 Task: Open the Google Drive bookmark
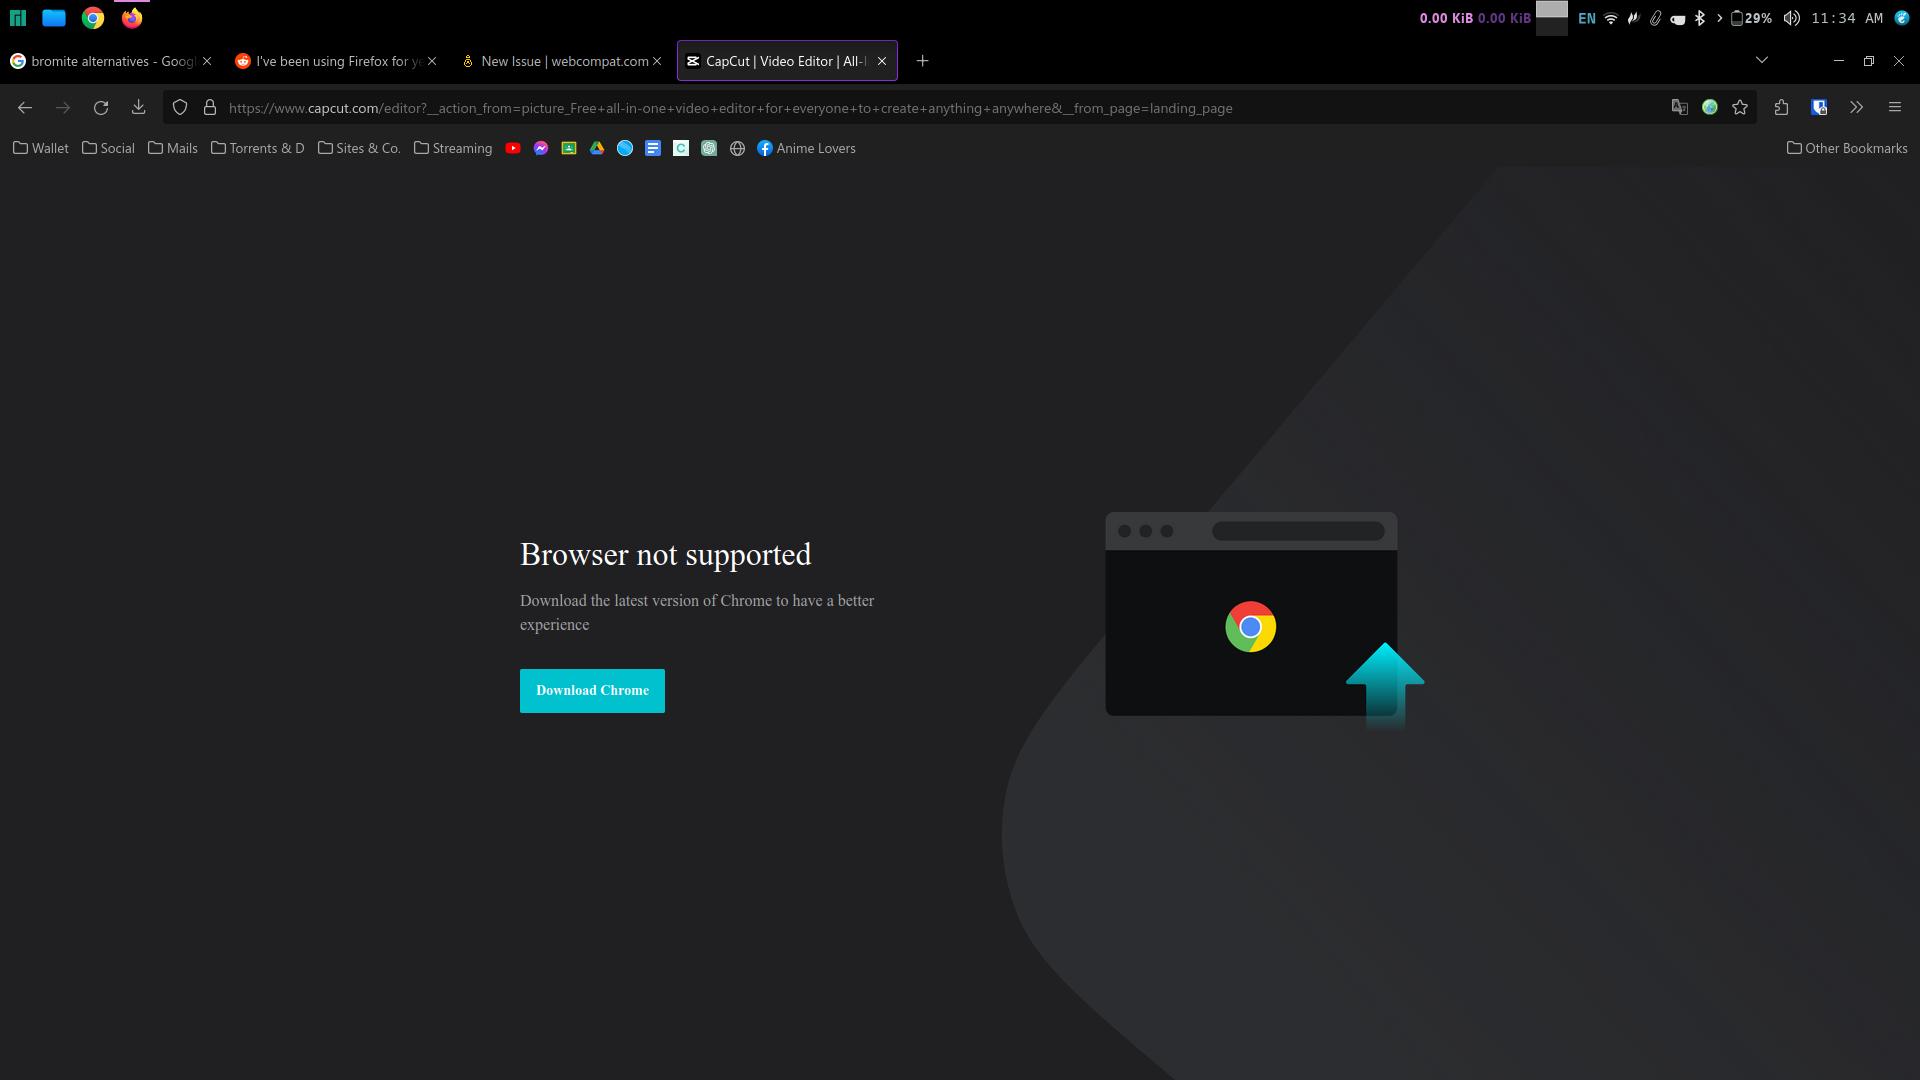(x=598, y=148)
